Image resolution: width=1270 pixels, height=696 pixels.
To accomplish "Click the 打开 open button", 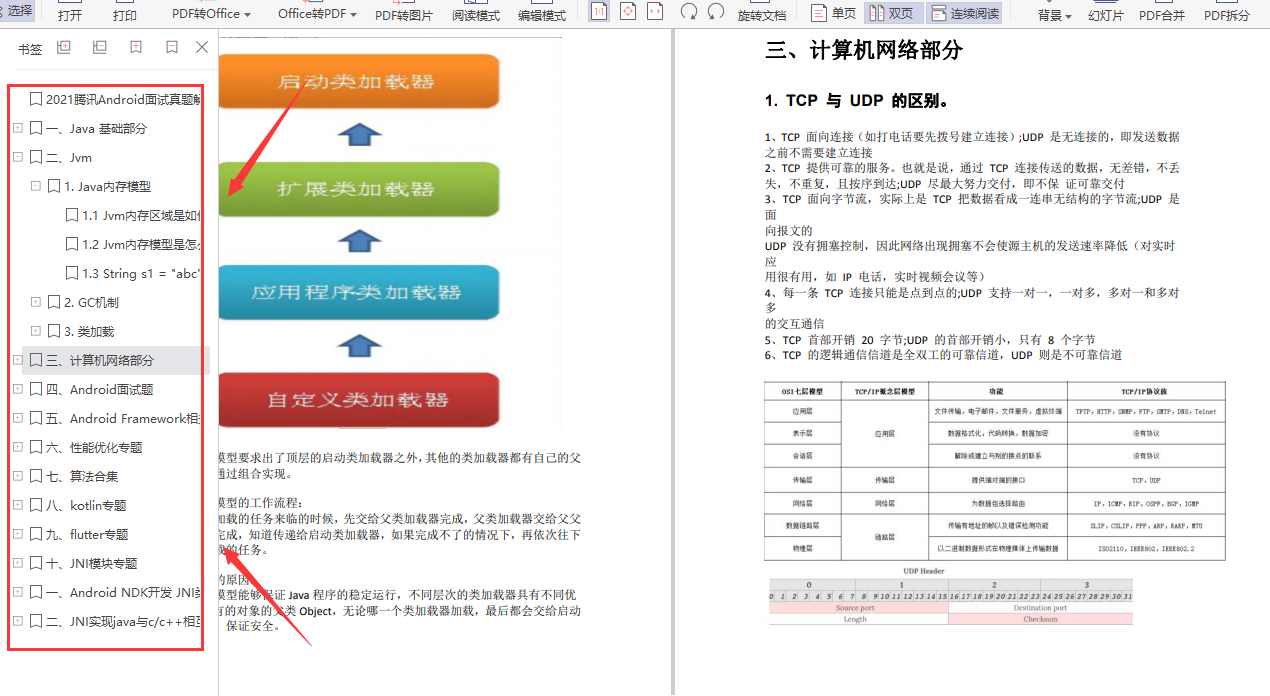I will [70, 16].
